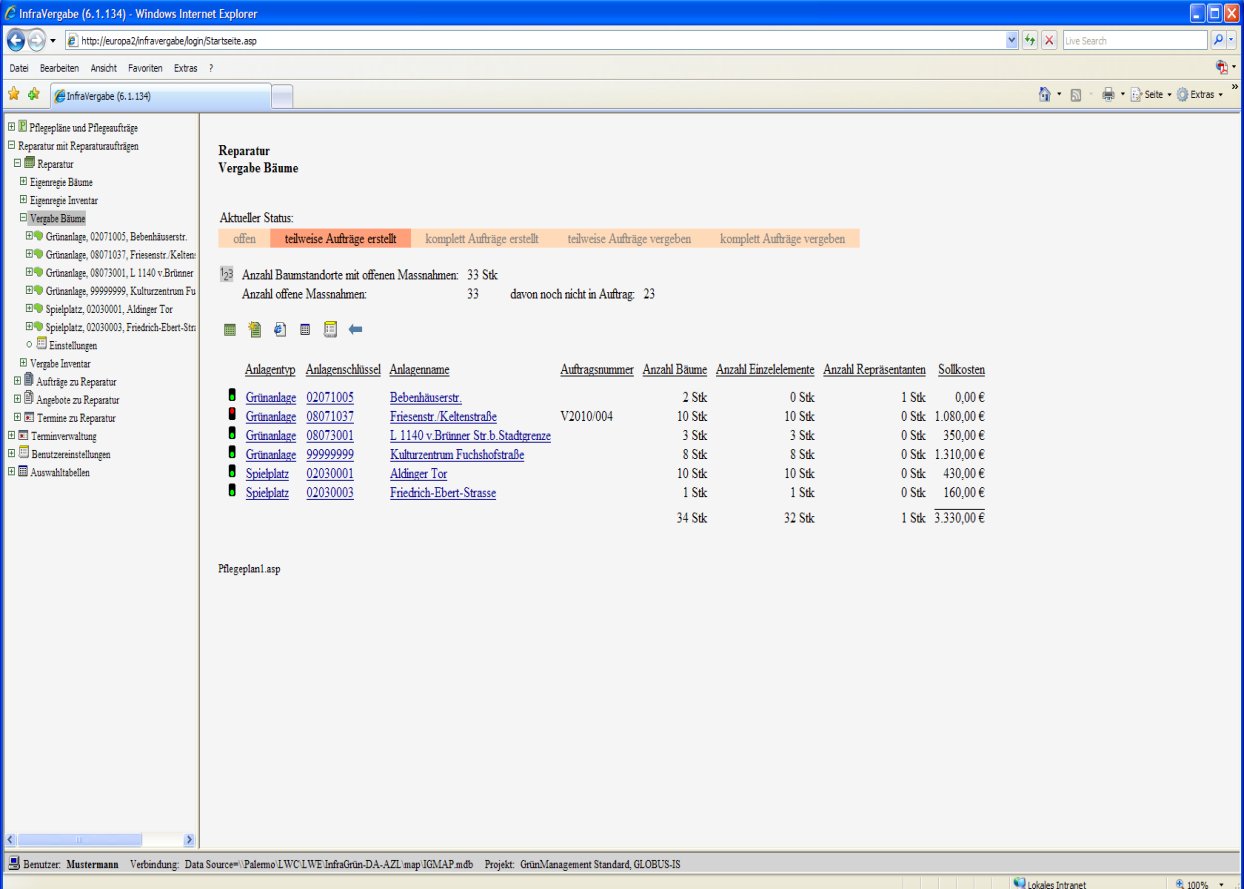This screenshot has height=889, width=1244.
Task: Open Anlagenschlüssel 02030001 link
Action: tap(329, 474)
